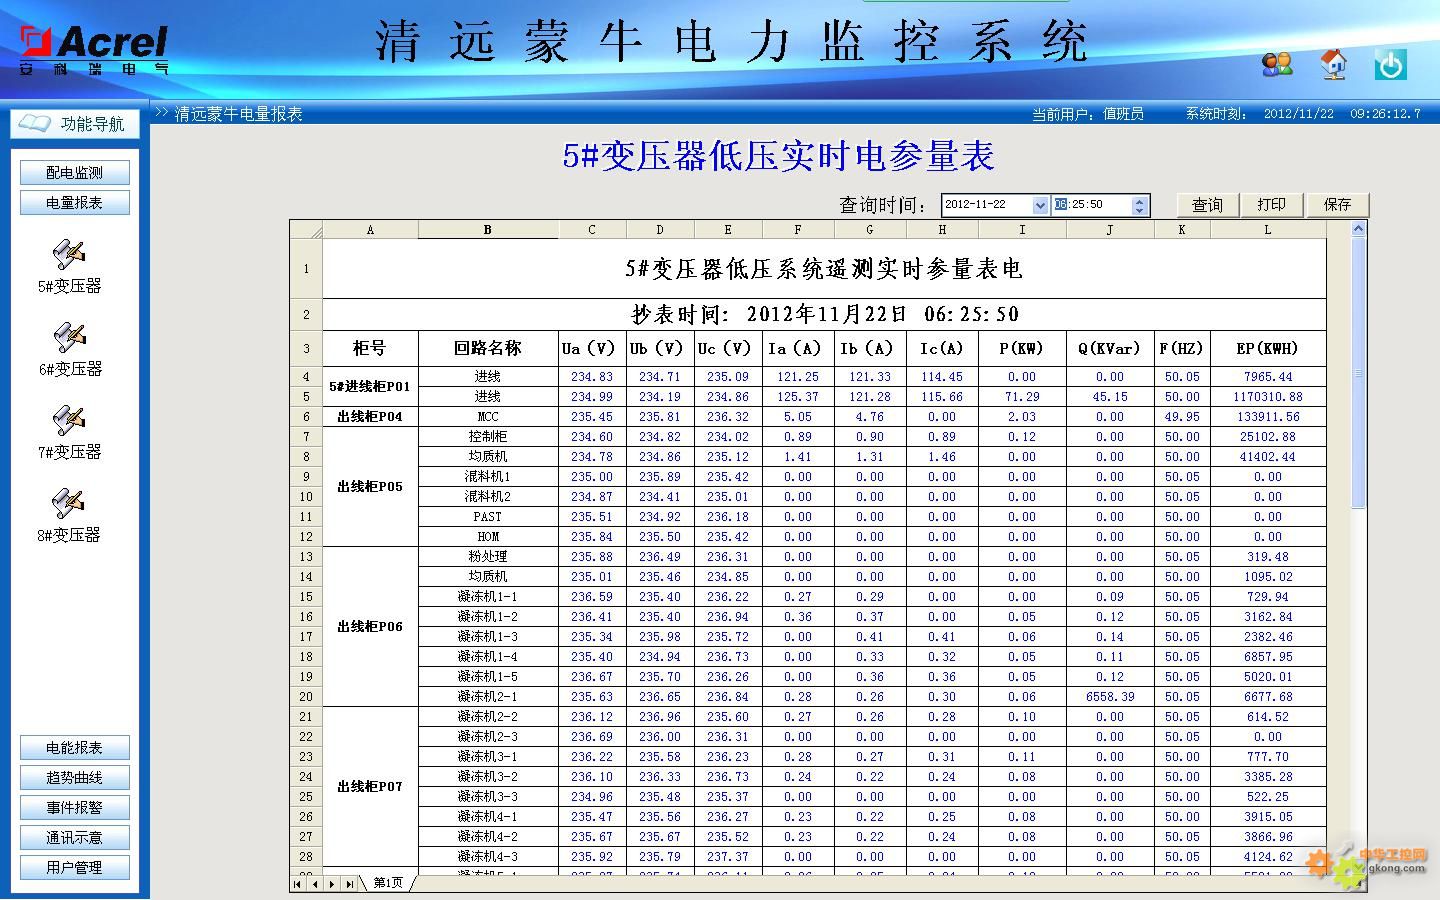Select the 8#变压器 sidebar icon
This screenshot has height=900, width=1440.
click(69, 504)
